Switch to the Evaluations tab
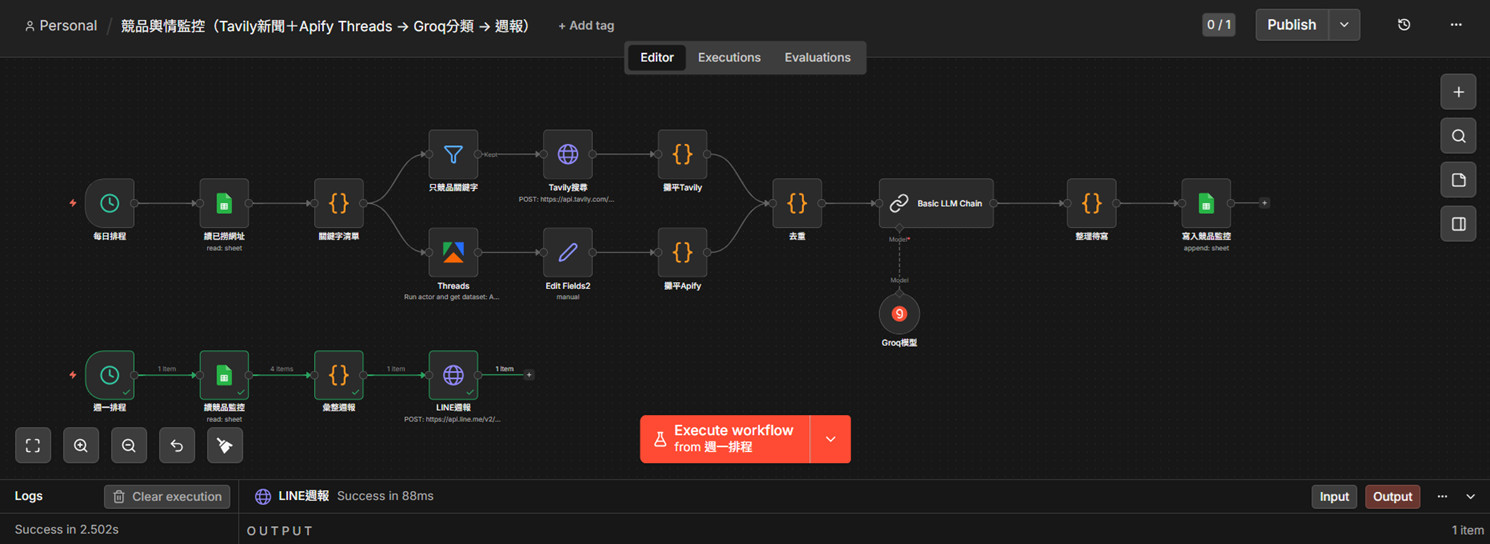The height and width of the screenshot is (544, 1490). click(x=817, y=57)
